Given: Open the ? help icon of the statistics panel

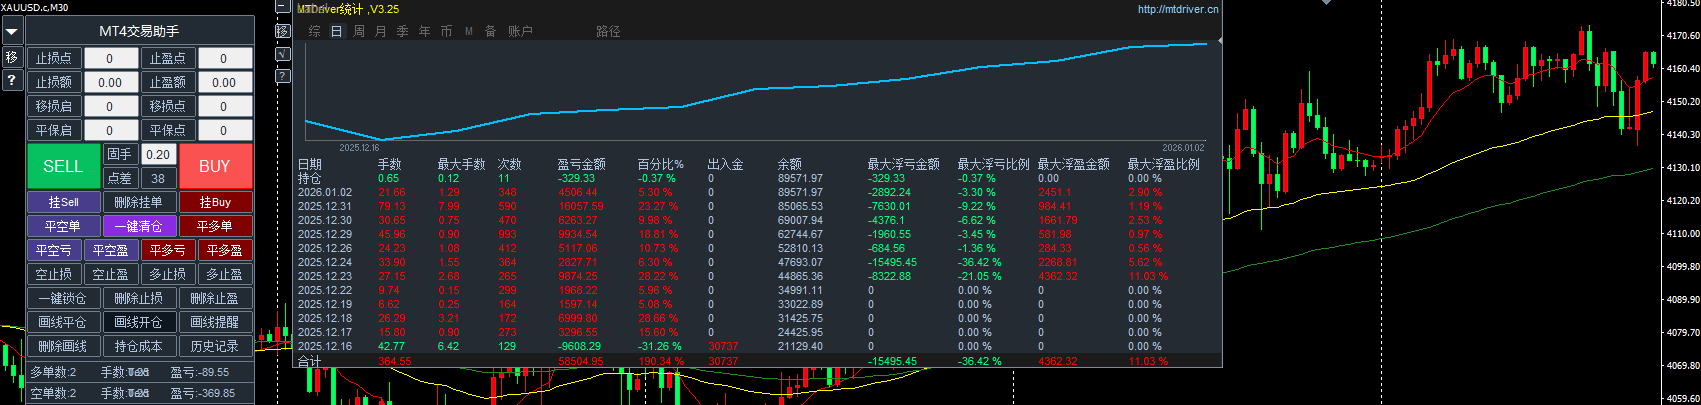Looking at the screenshot, I should (283, 76).
